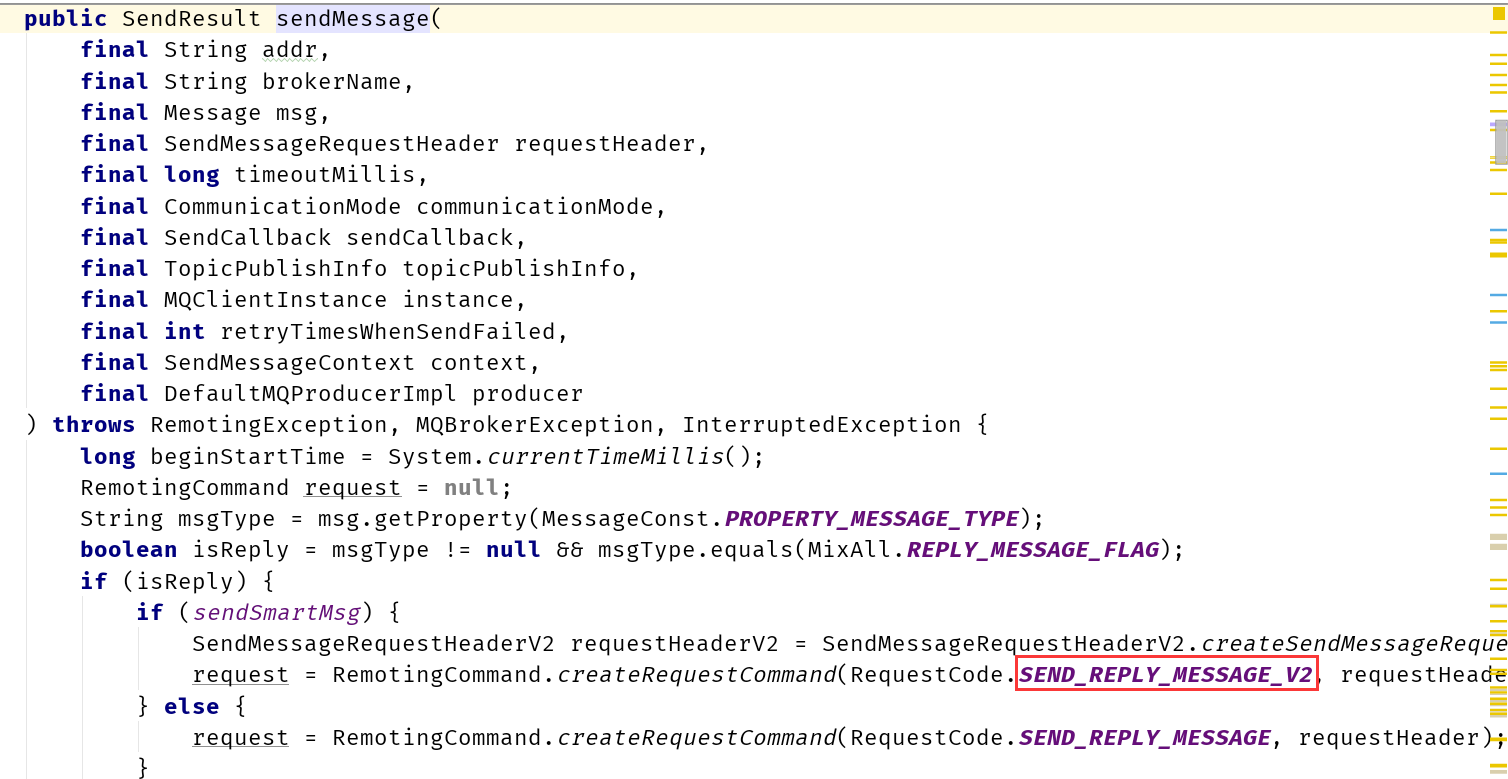Click the TopicPublishInfo type name

(276, 268)
